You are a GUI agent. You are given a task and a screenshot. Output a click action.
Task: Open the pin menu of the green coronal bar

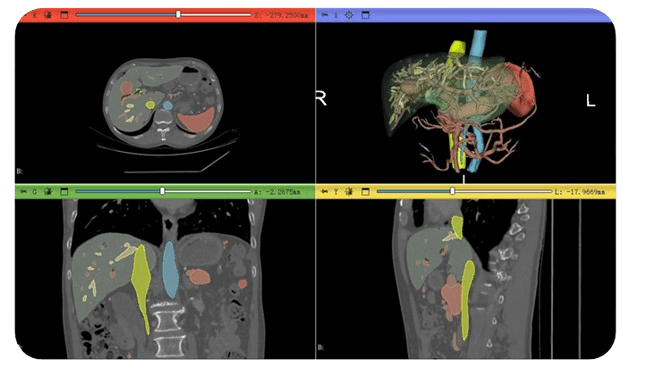23,192
